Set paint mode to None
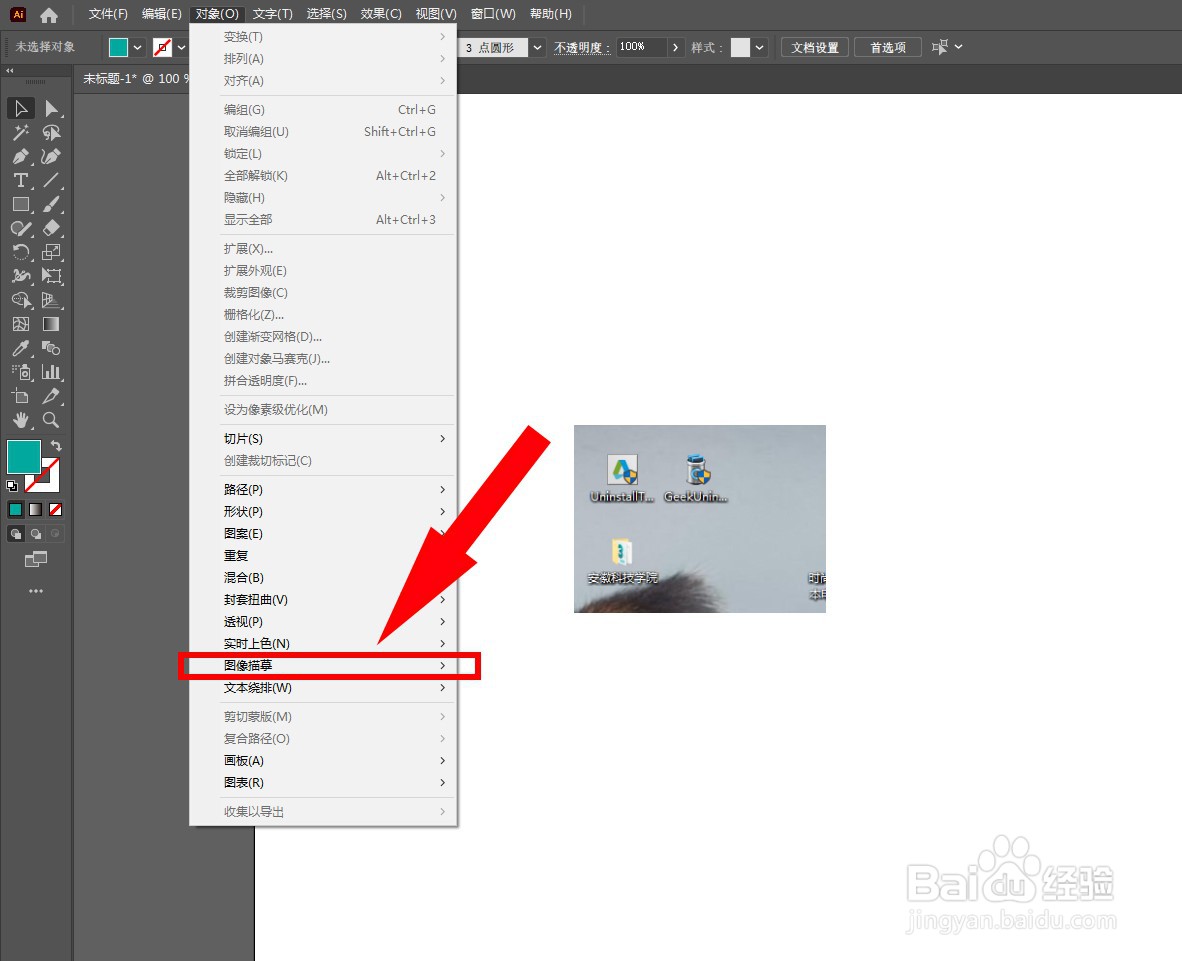The width and height of the screenshot is (1182, 961). 55,510
